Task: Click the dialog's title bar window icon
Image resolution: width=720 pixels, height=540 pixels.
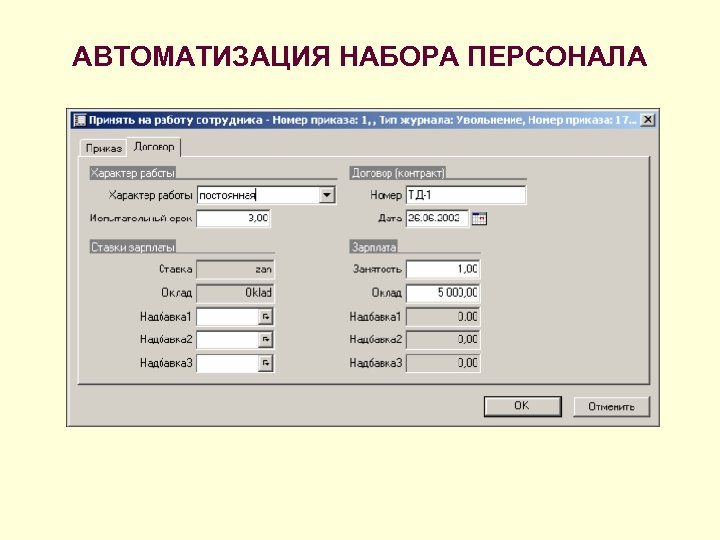Action: click(x=79, y=120)
